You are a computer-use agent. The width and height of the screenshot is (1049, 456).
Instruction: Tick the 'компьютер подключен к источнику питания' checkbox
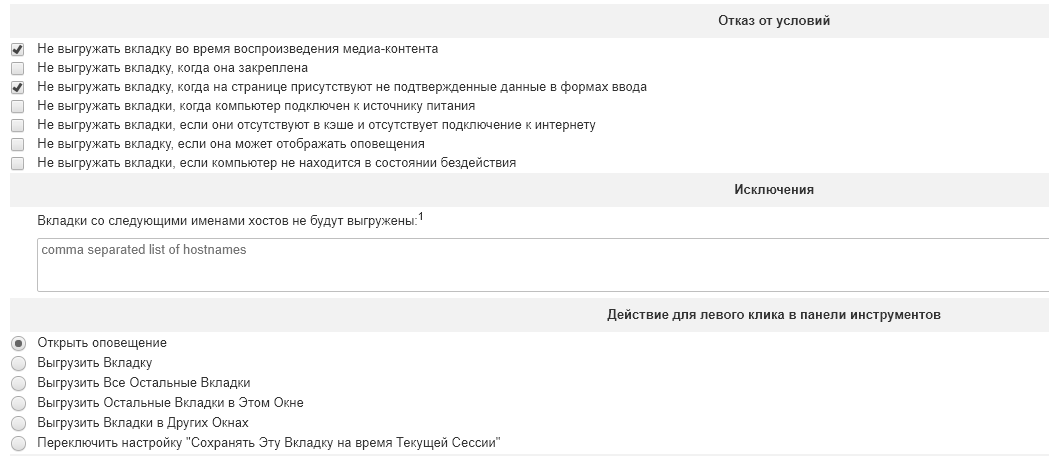point(17,106)
